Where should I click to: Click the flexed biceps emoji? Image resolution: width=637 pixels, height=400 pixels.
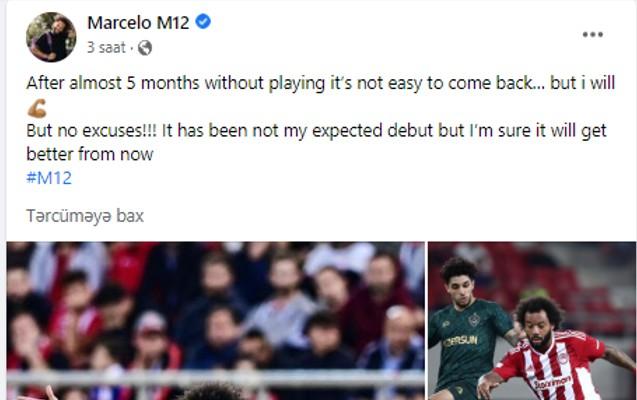tap(37, 108)
